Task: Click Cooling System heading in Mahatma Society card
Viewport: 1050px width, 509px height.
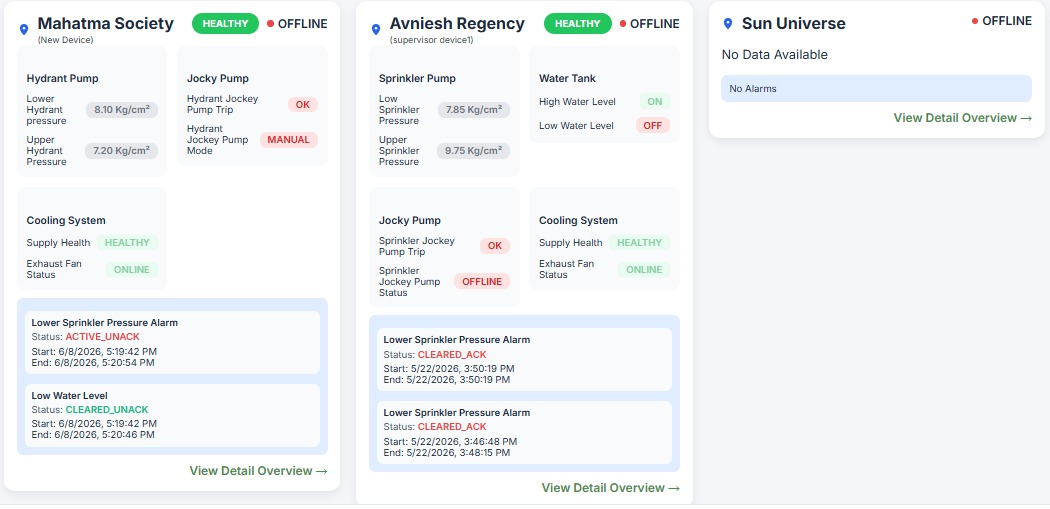Action: pos(66,220)
